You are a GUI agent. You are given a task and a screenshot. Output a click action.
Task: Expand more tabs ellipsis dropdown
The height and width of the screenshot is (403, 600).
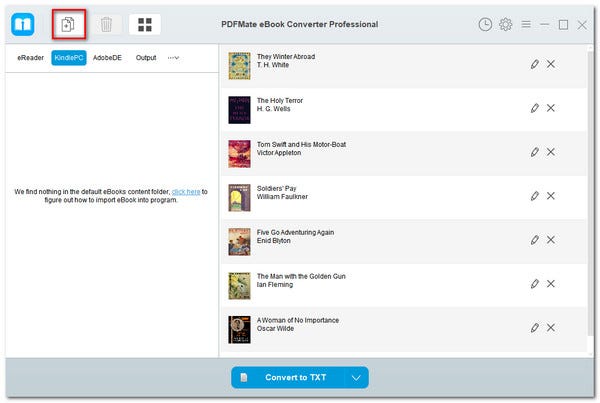(x=173, y=58)
